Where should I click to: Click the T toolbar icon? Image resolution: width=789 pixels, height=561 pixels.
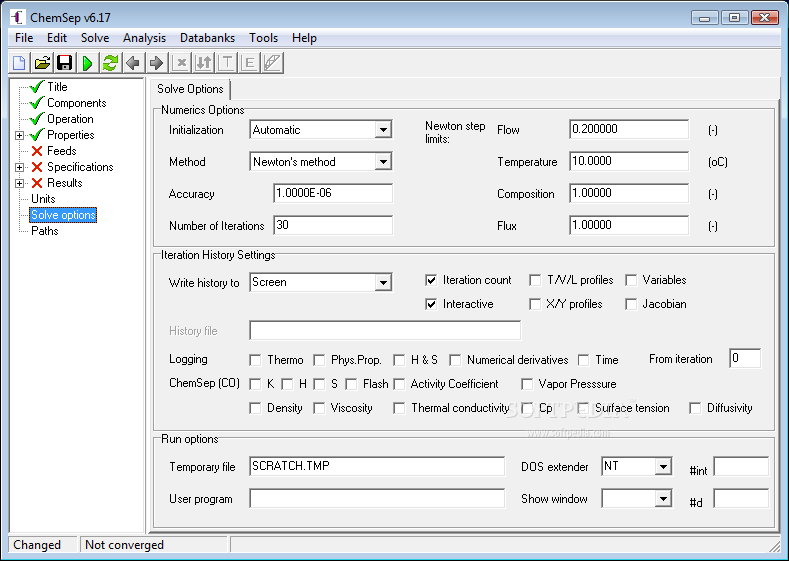pyautogui.click(x=226, y=63)
